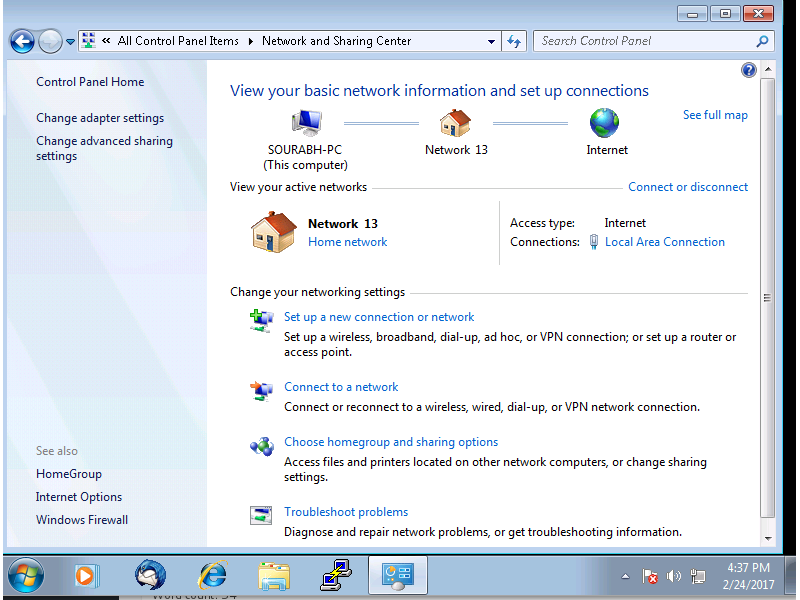The height and width of the screenshot is (600, 800).
Task: Go back with the Back arrow button
Action: click(22, 41)
